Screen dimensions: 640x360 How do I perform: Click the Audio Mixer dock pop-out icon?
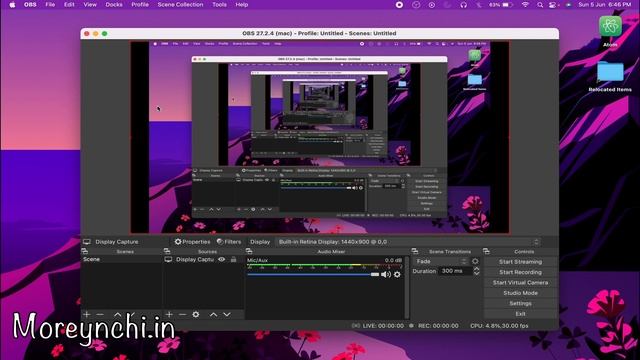click(249, 251)
